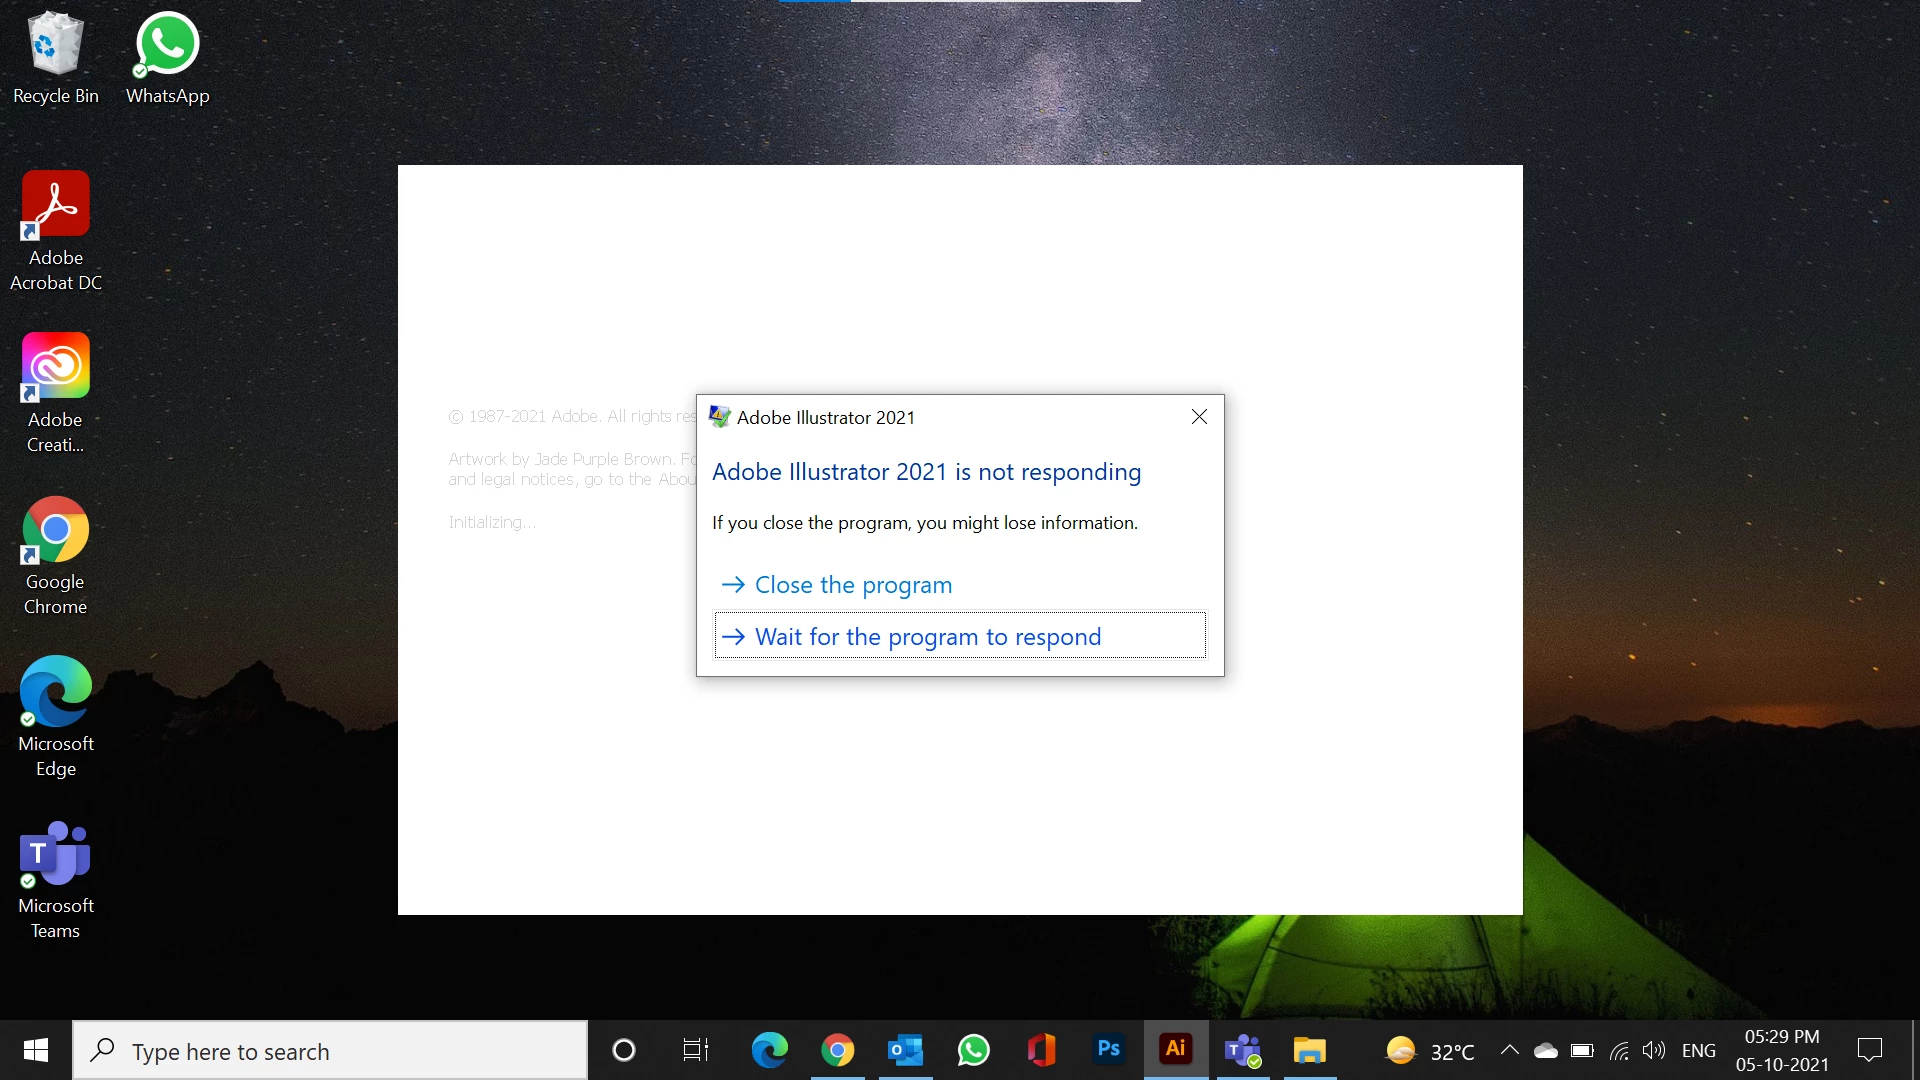1920x1080 pixels.
Task: Open ENG language input selector
Action: pyautogui.click(x=1698, y=1051)
